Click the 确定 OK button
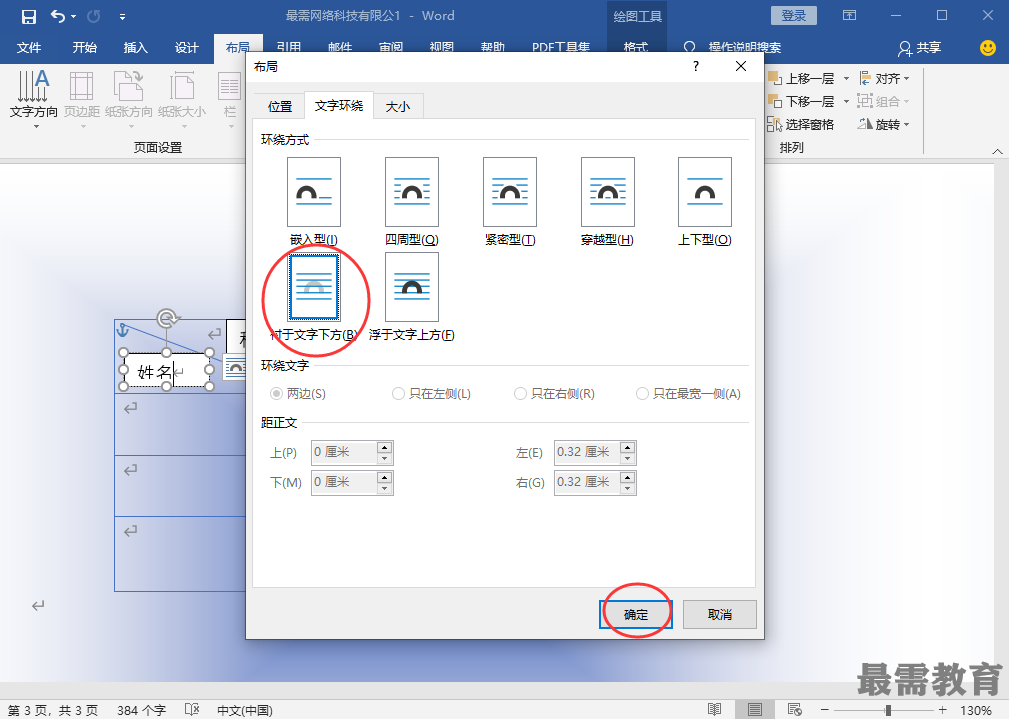Image resolution: width=1009 pixels, height=719 pixels. pyautogui.click(x=636, y=614)
